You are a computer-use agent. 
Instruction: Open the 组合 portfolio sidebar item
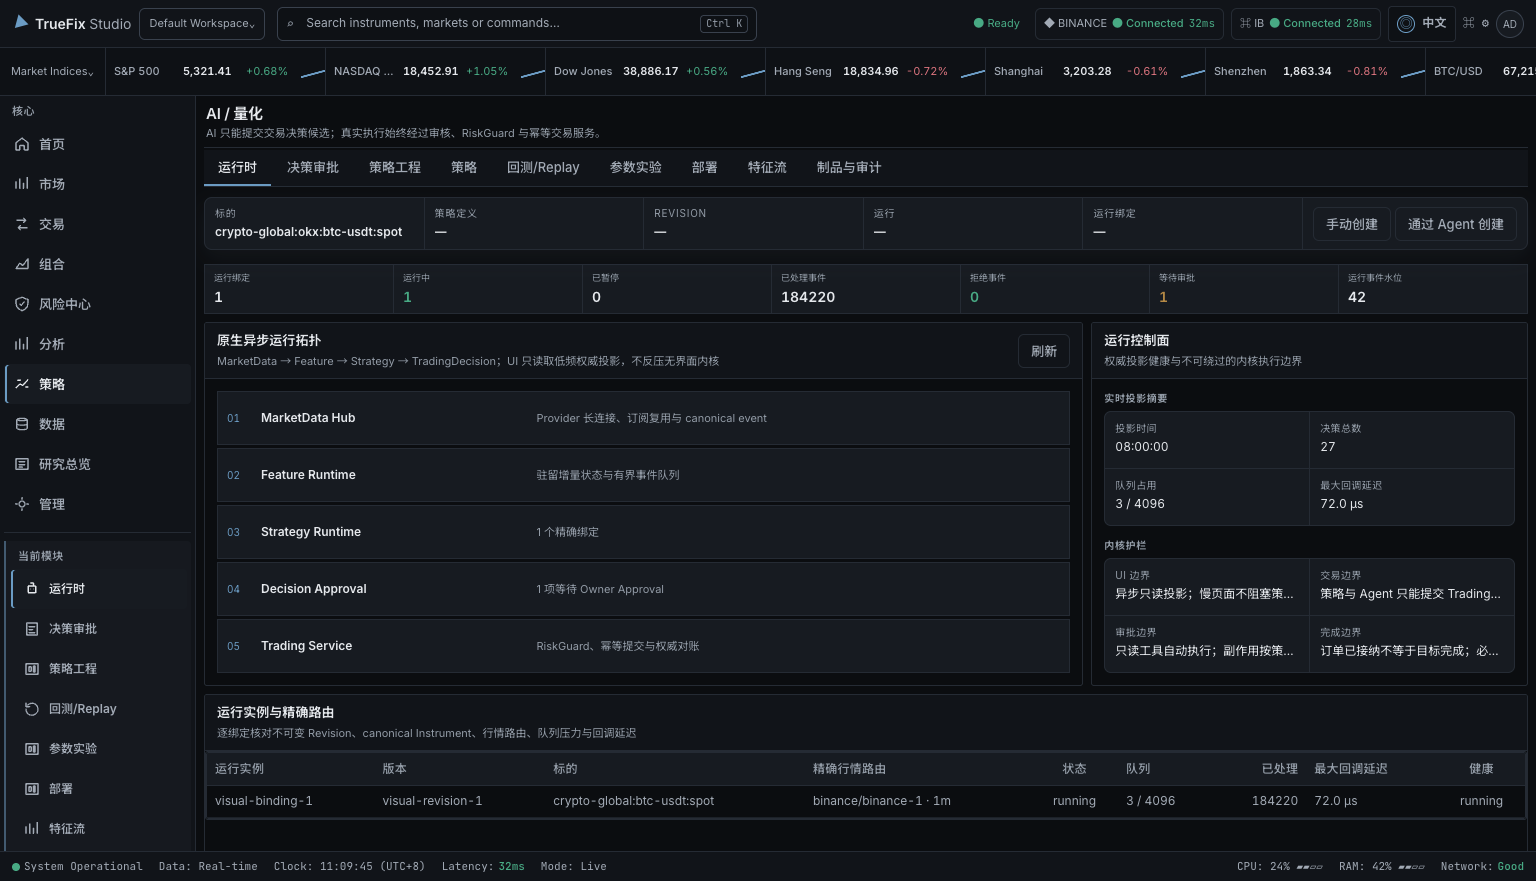[98, 264]
